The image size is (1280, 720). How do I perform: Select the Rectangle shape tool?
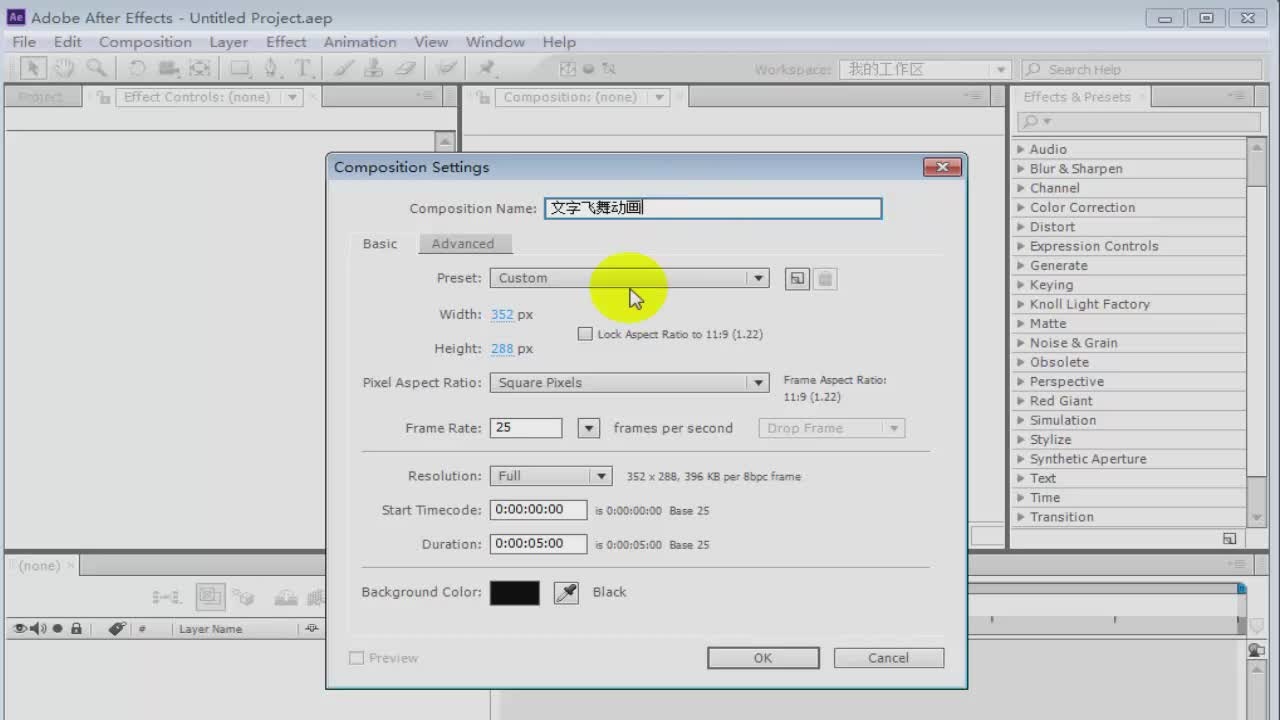(241, 68)
